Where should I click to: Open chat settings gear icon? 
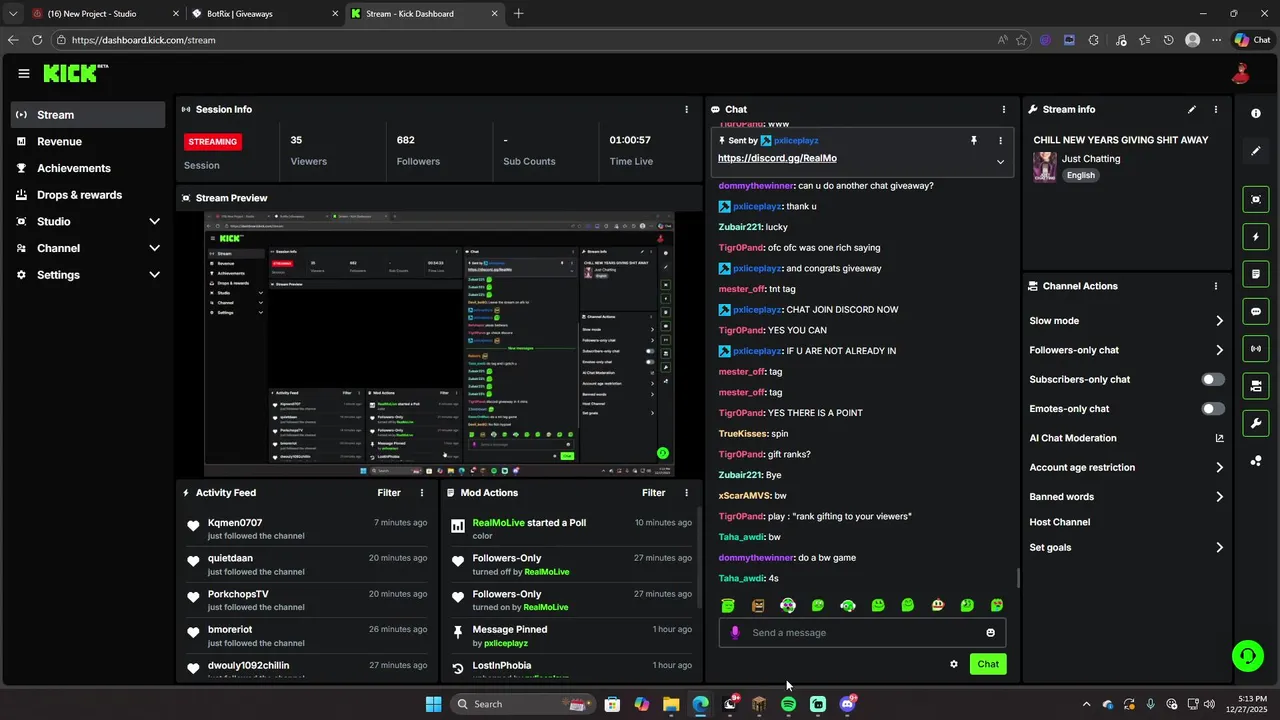pyautogui.click(x=954, y=664)
